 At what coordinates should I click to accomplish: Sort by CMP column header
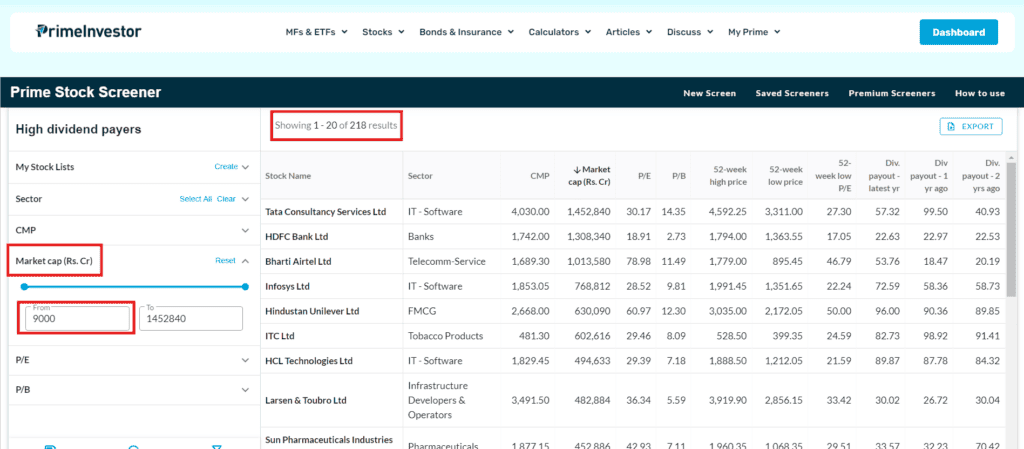[540, 176]
